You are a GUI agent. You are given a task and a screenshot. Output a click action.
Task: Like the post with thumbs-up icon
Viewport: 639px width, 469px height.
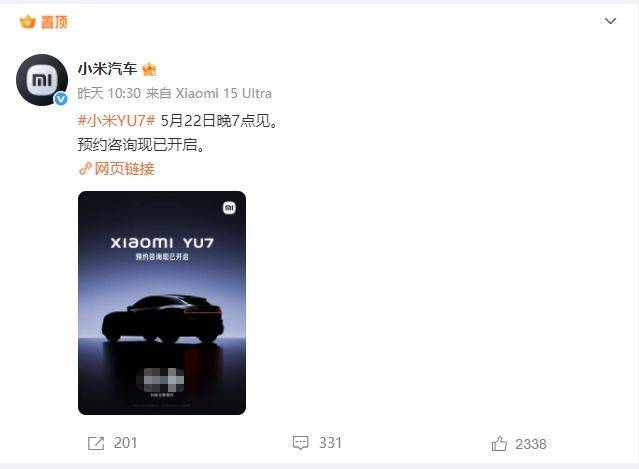tap(499, 443)
